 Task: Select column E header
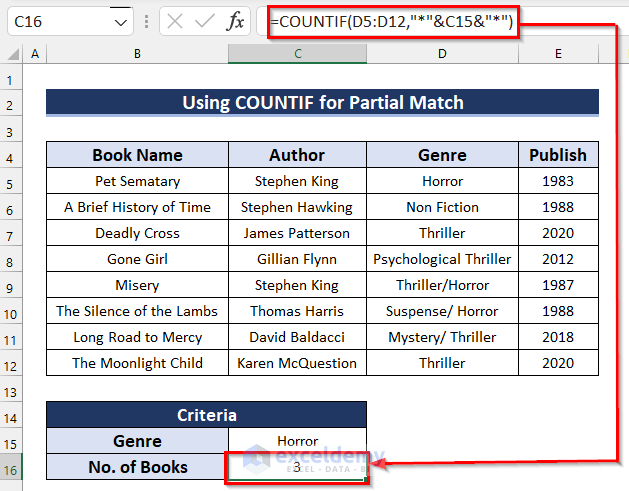(558, 52)
